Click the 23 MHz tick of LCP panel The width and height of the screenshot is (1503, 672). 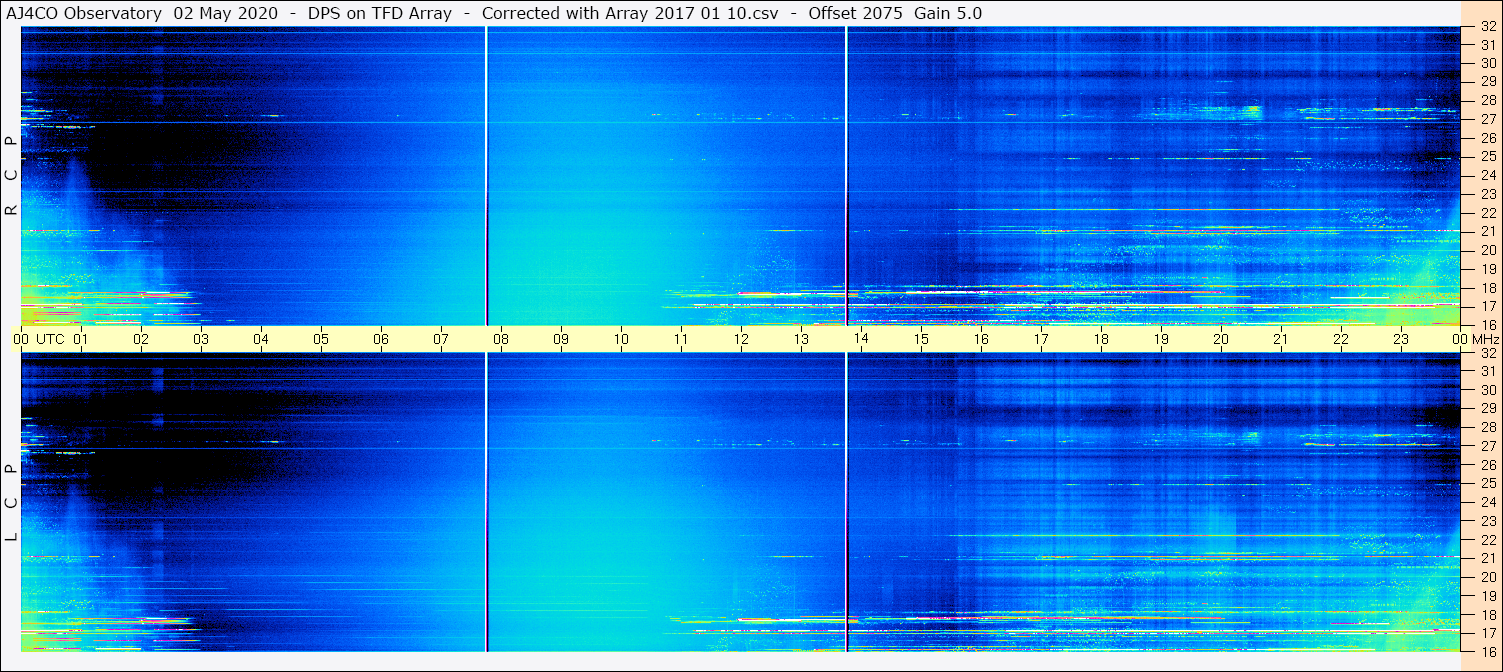(x=1487, y=521)
